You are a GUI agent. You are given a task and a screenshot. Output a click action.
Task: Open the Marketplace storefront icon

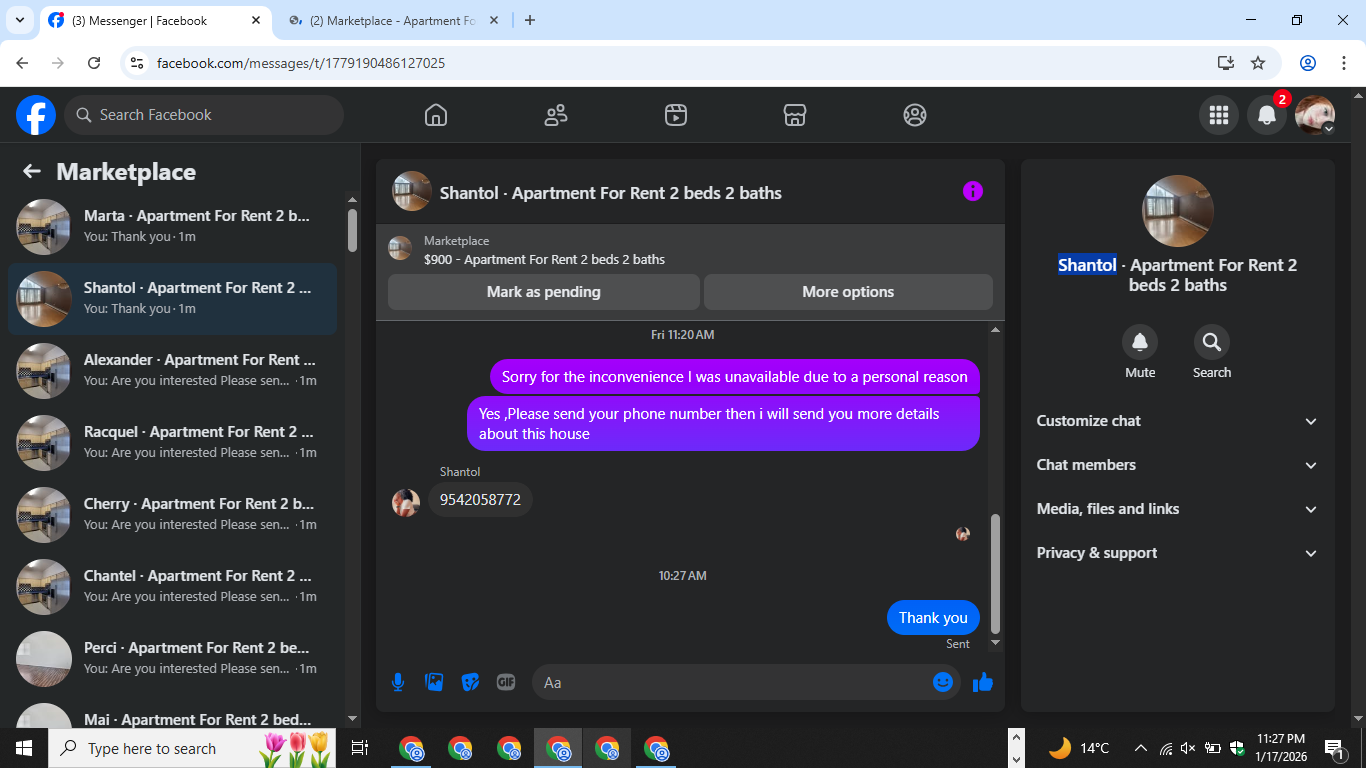pyautogui.click(x=795, y=115)
